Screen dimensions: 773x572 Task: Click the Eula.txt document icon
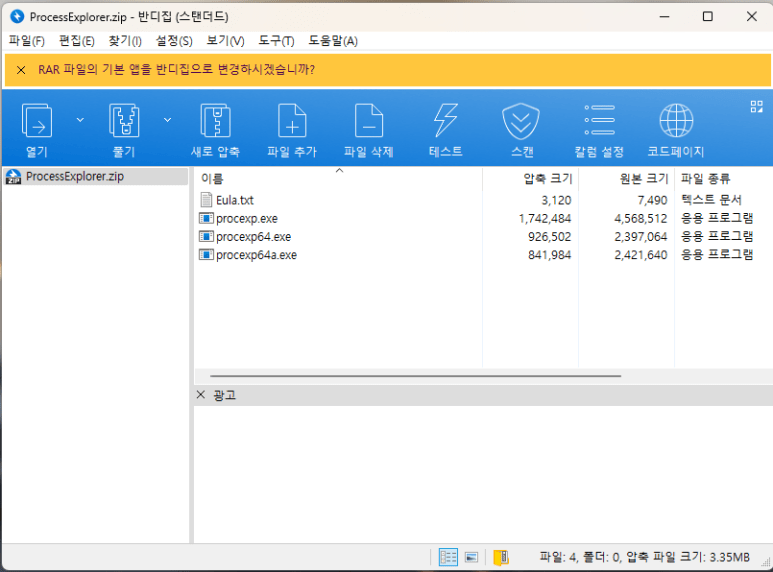(x=206, y=200)
